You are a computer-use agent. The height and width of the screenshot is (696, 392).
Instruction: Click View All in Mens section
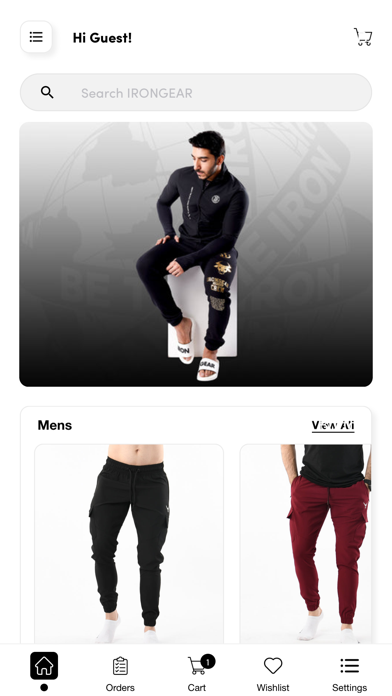click(x=333, y=426)
